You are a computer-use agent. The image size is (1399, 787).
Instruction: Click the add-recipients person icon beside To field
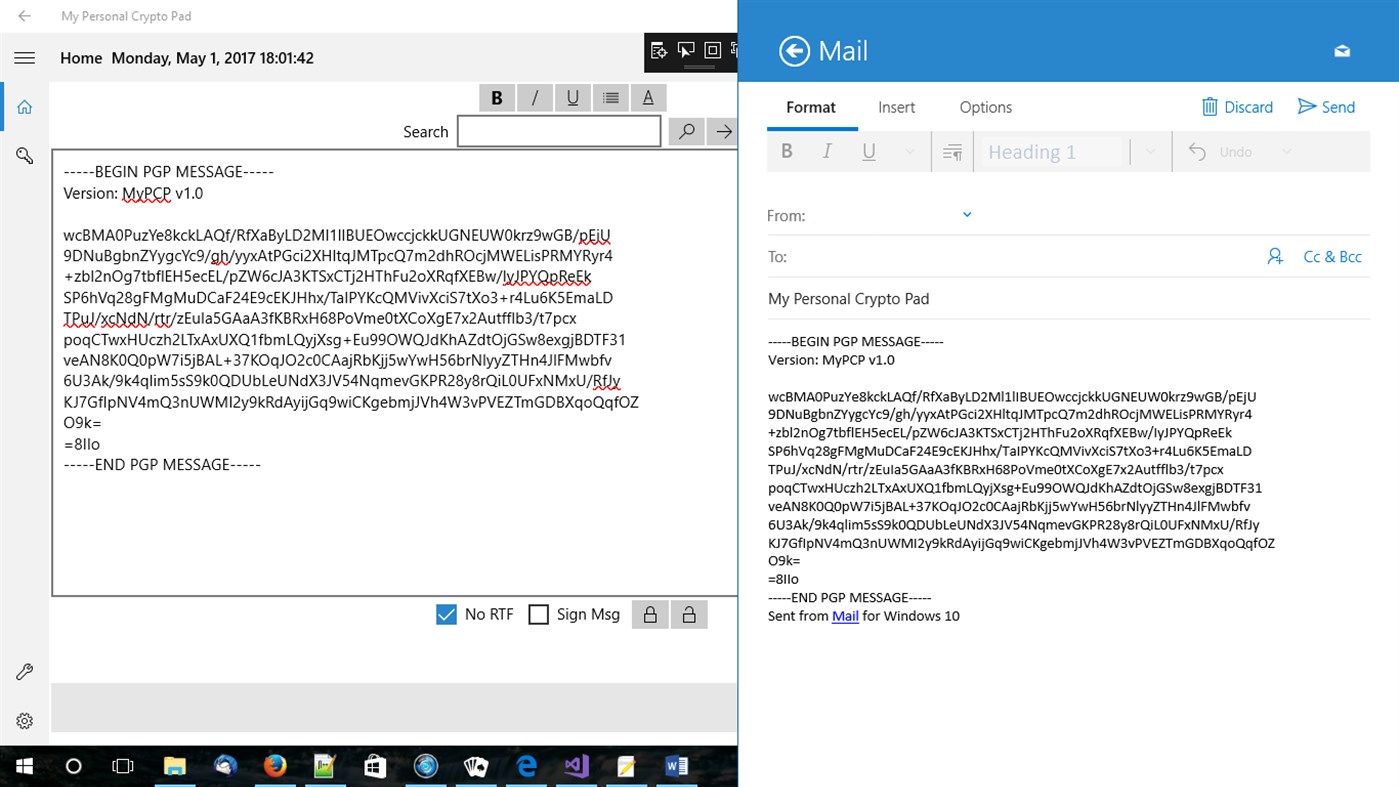1275,256
